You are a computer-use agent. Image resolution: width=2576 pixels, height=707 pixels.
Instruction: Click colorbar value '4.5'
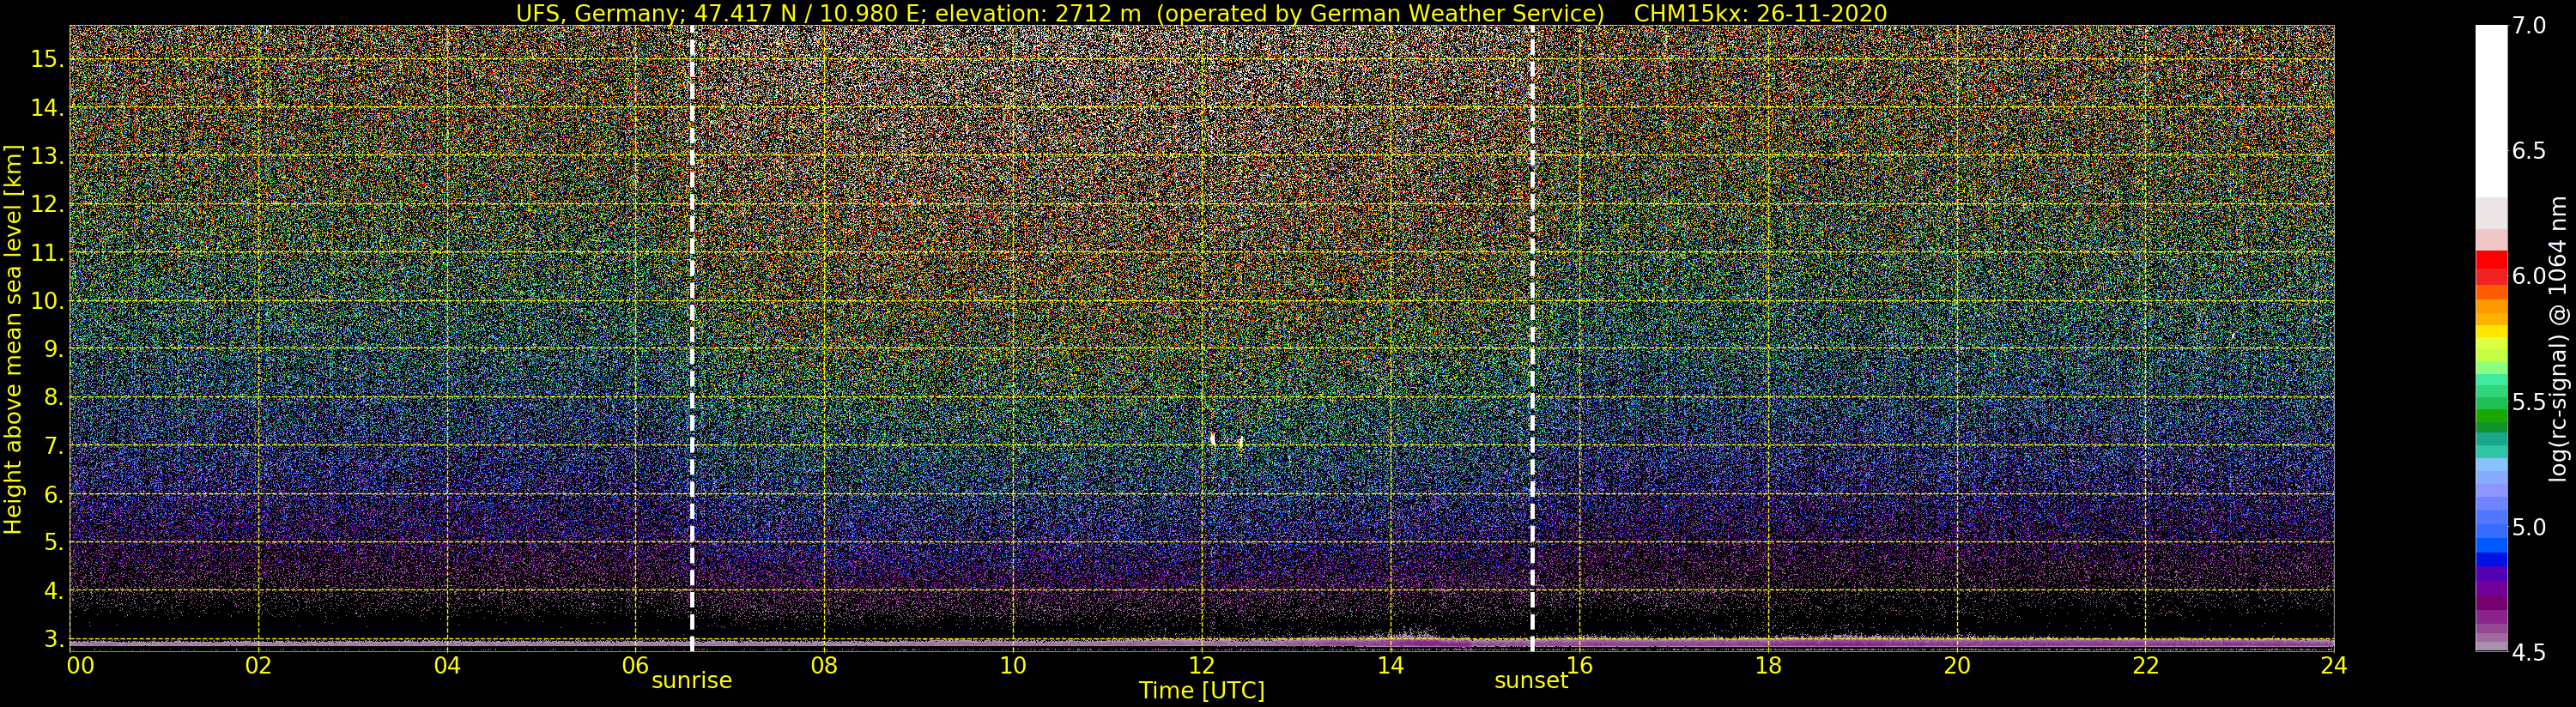click(x=2529, y=652)
